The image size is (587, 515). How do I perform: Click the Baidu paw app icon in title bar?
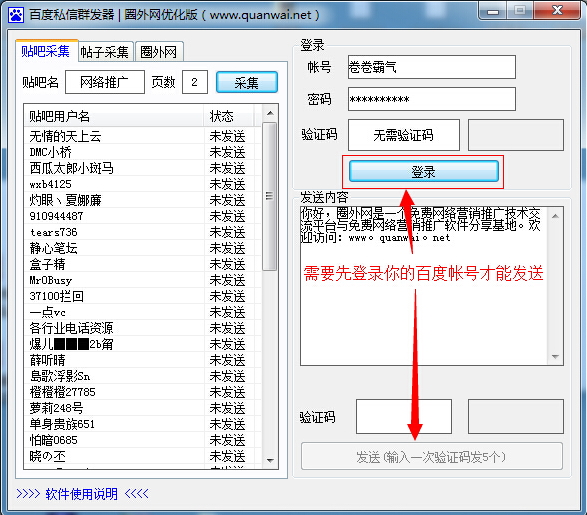[16, 15]
